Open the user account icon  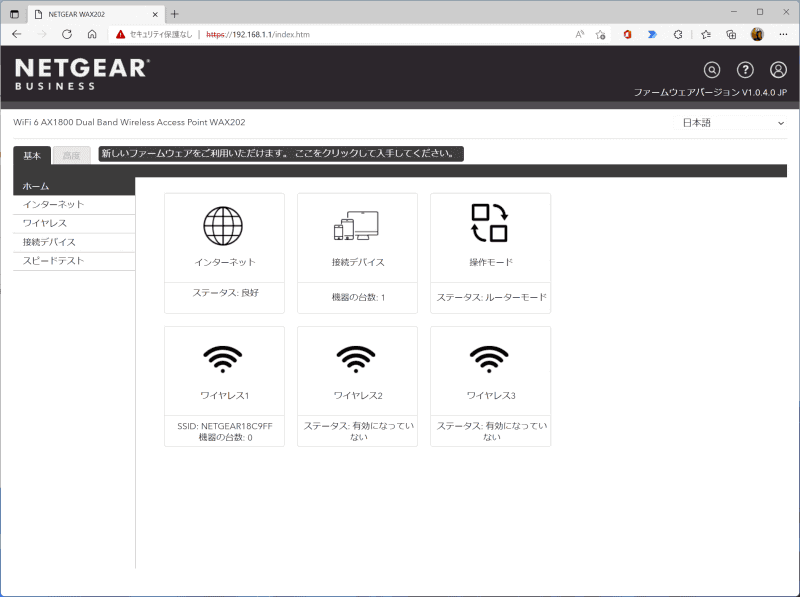click(x=778, y=69)
